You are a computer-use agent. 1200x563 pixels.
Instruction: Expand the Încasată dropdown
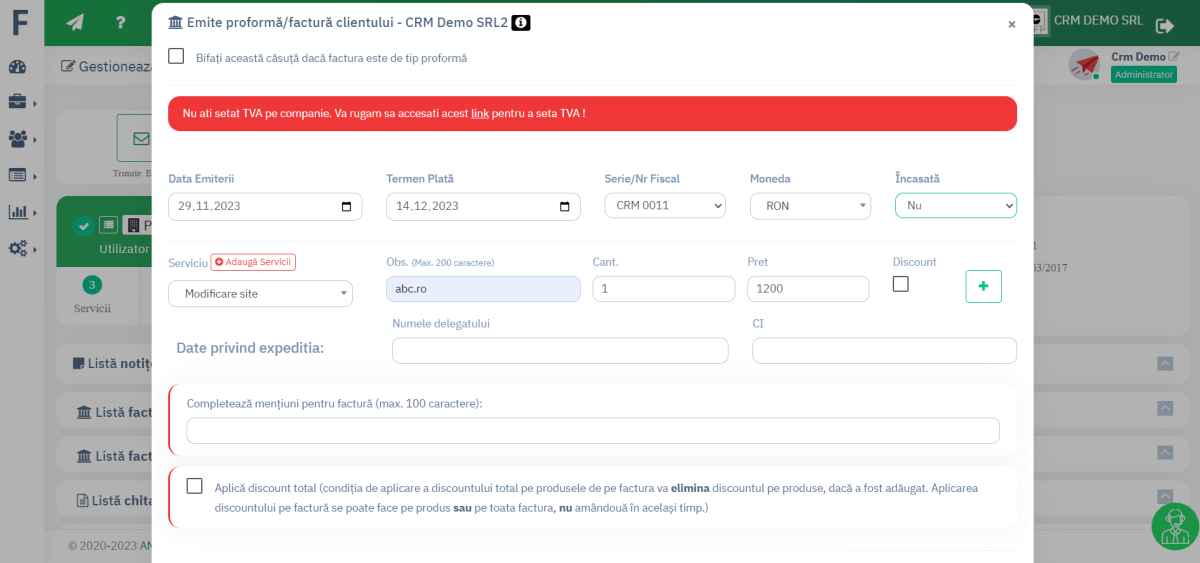955,206
